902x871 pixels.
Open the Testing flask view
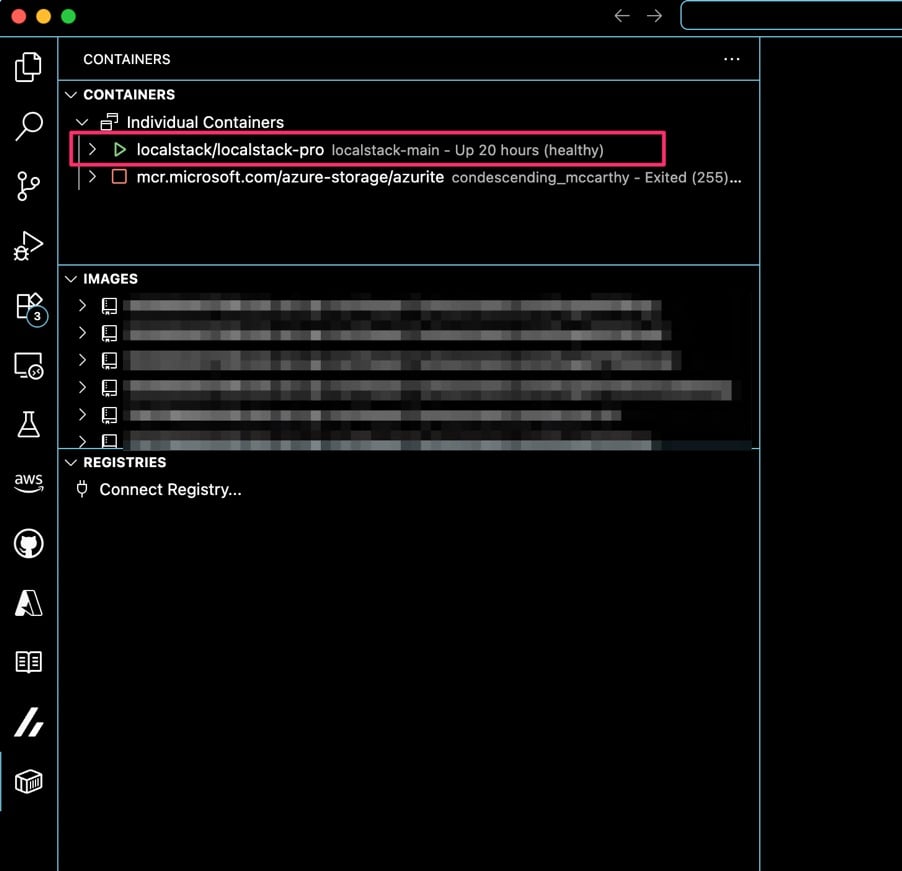(28, 425)
